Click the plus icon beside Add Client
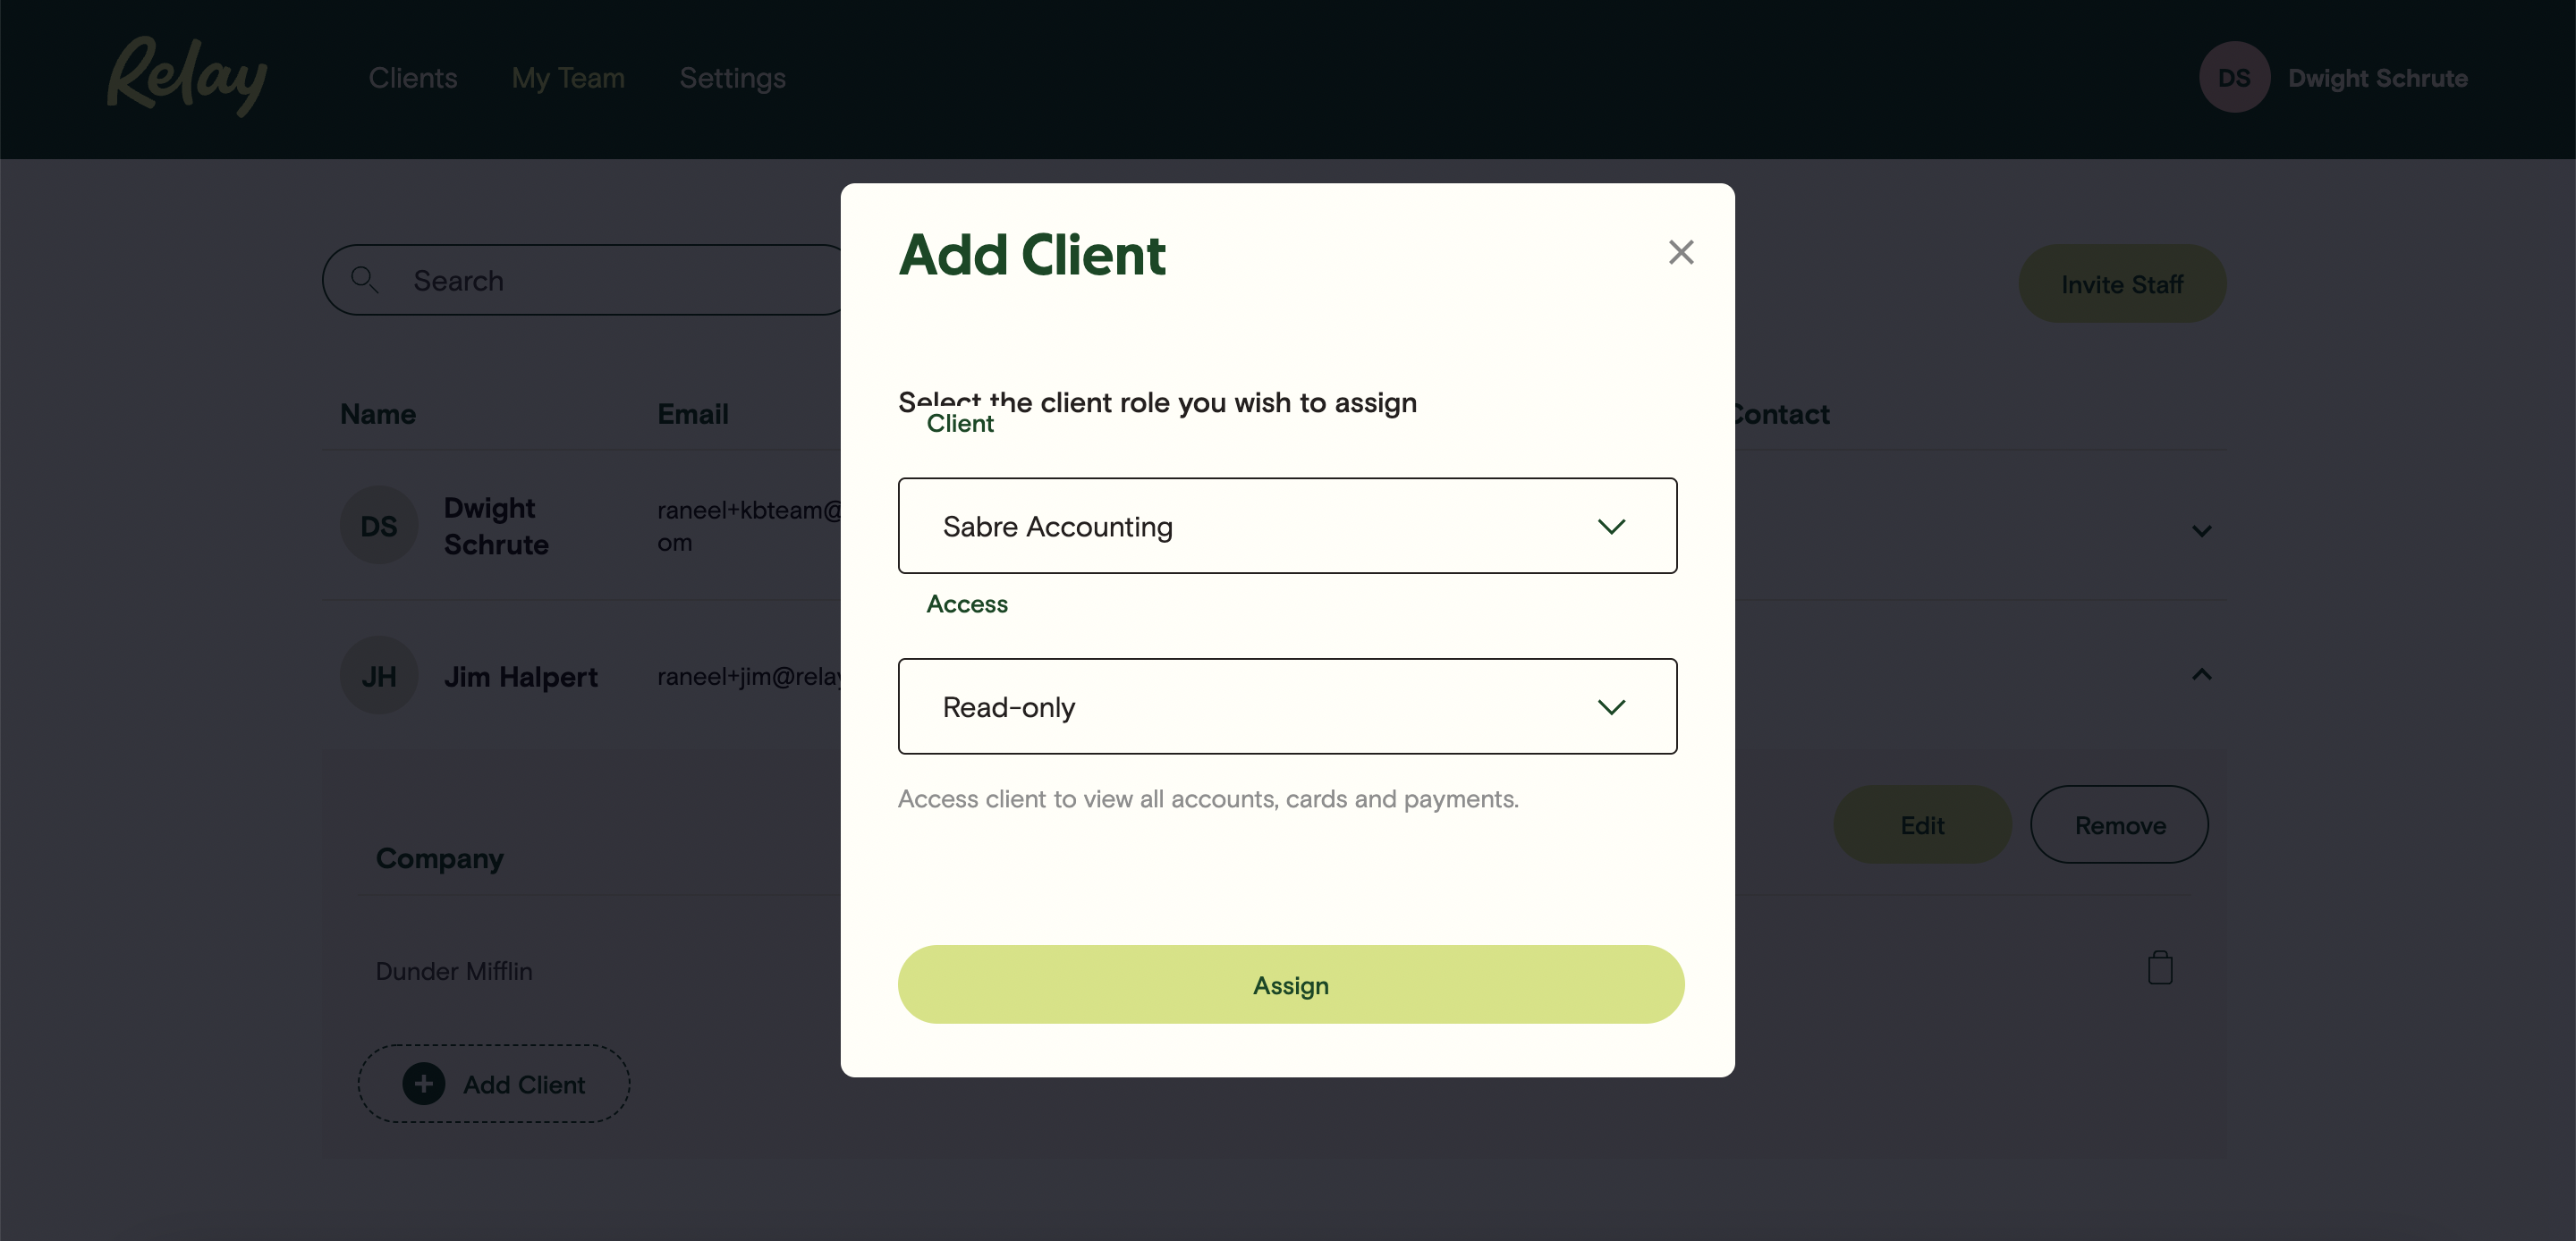The width and height of the screenshot is (2576, 1241). click(424, 1084)
